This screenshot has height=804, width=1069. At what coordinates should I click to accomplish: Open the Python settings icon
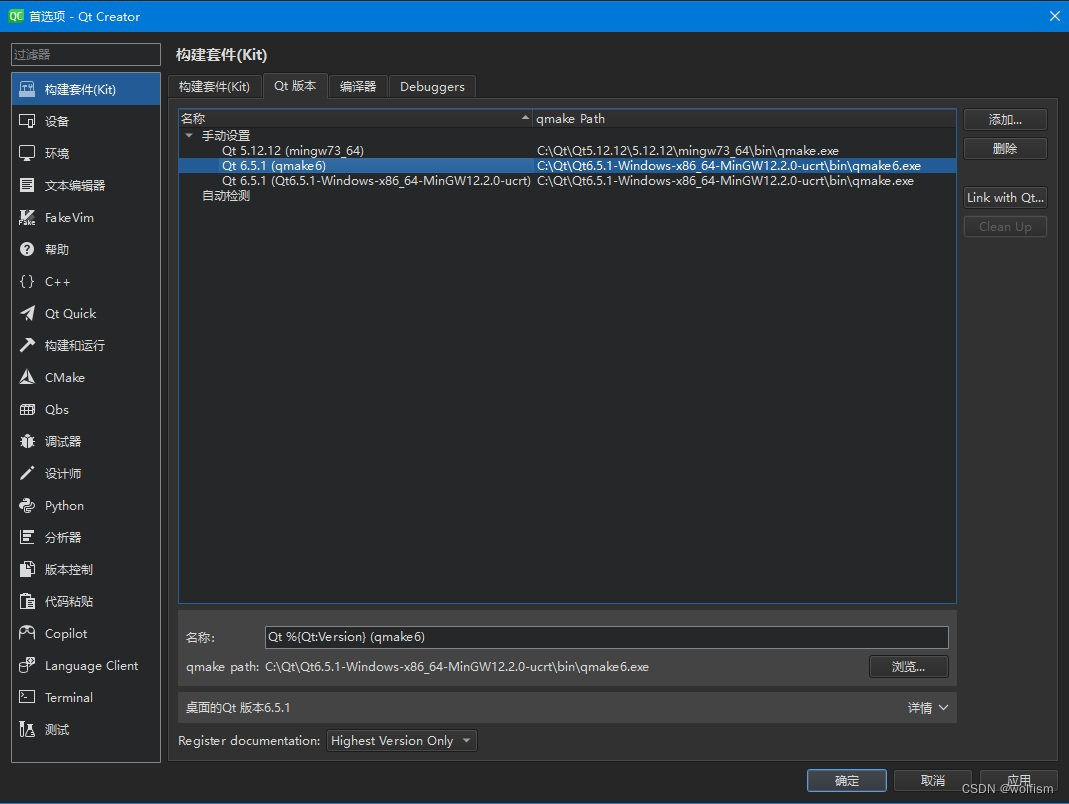tap(27, 505)
